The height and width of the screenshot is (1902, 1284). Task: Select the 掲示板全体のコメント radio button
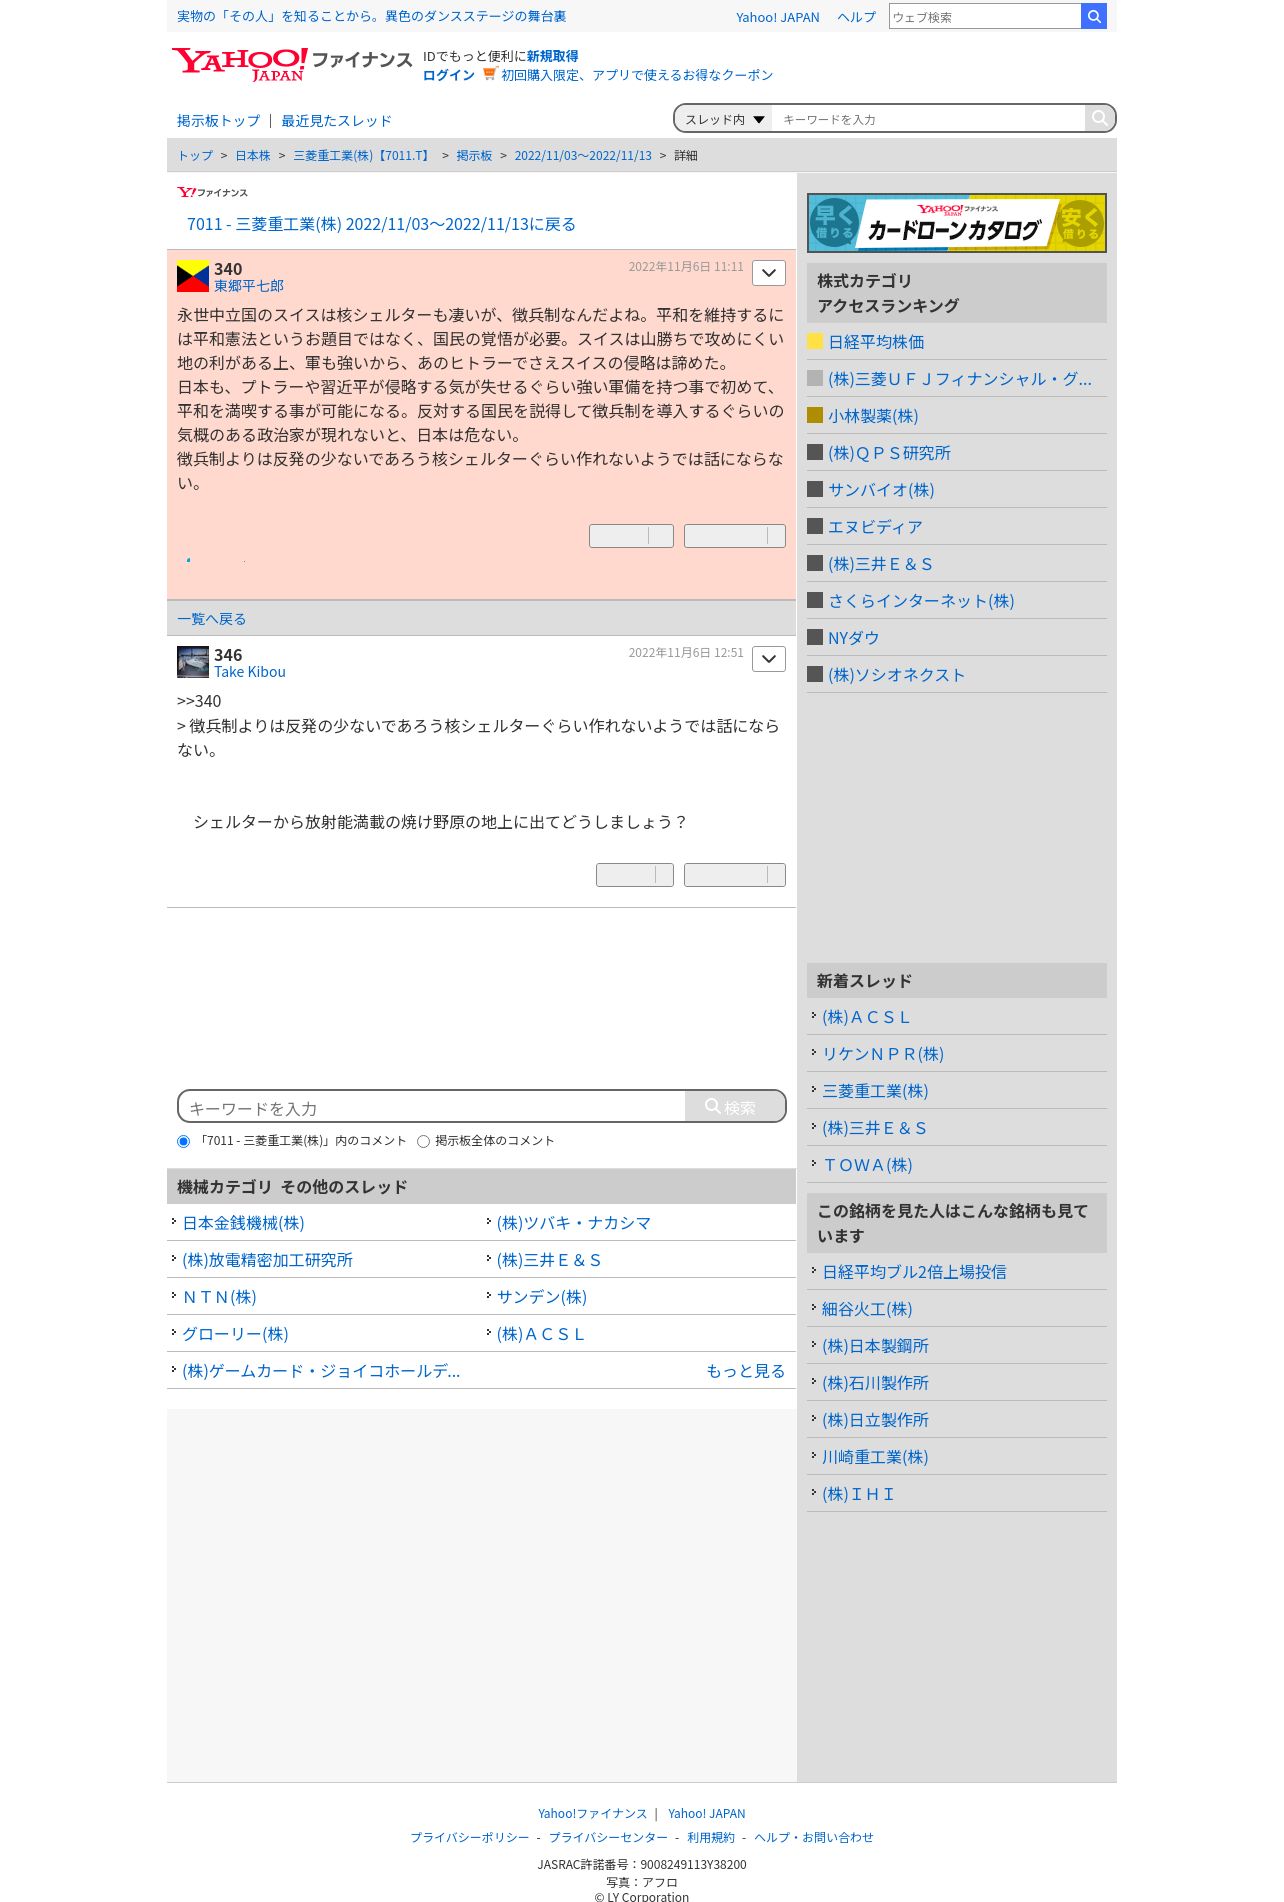coord(423,1141)
